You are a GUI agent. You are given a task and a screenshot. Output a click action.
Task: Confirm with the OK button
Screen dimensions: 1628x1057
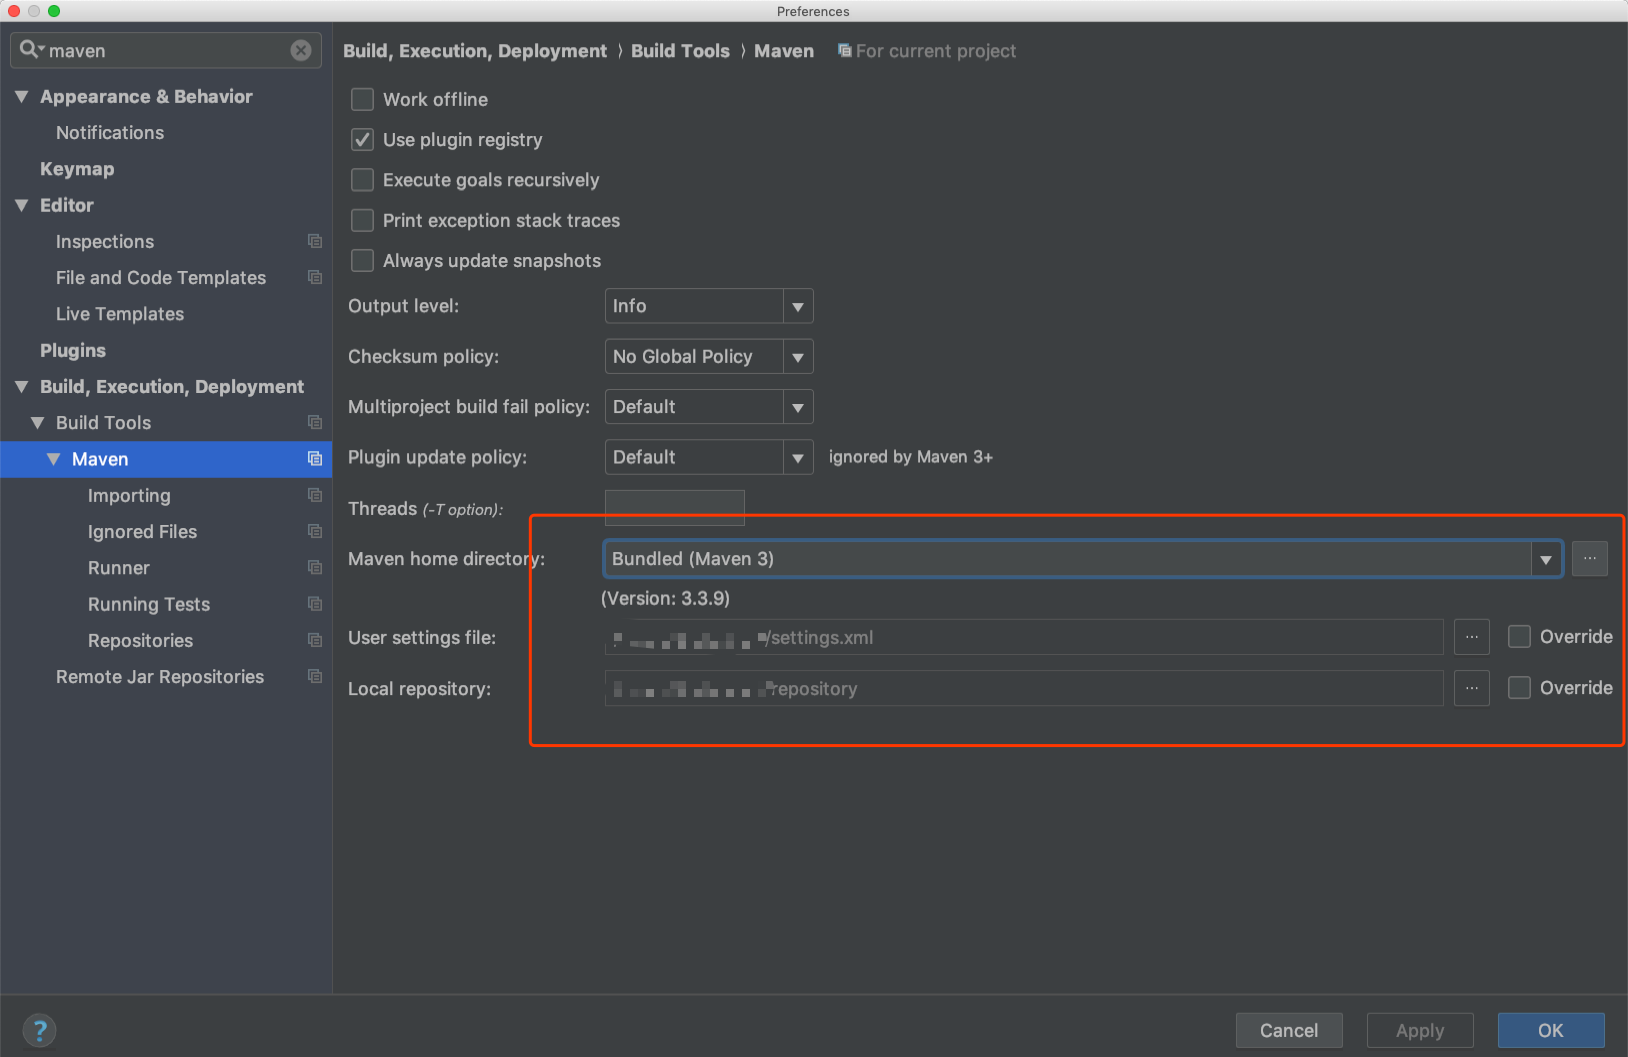coord(1551,1030)
